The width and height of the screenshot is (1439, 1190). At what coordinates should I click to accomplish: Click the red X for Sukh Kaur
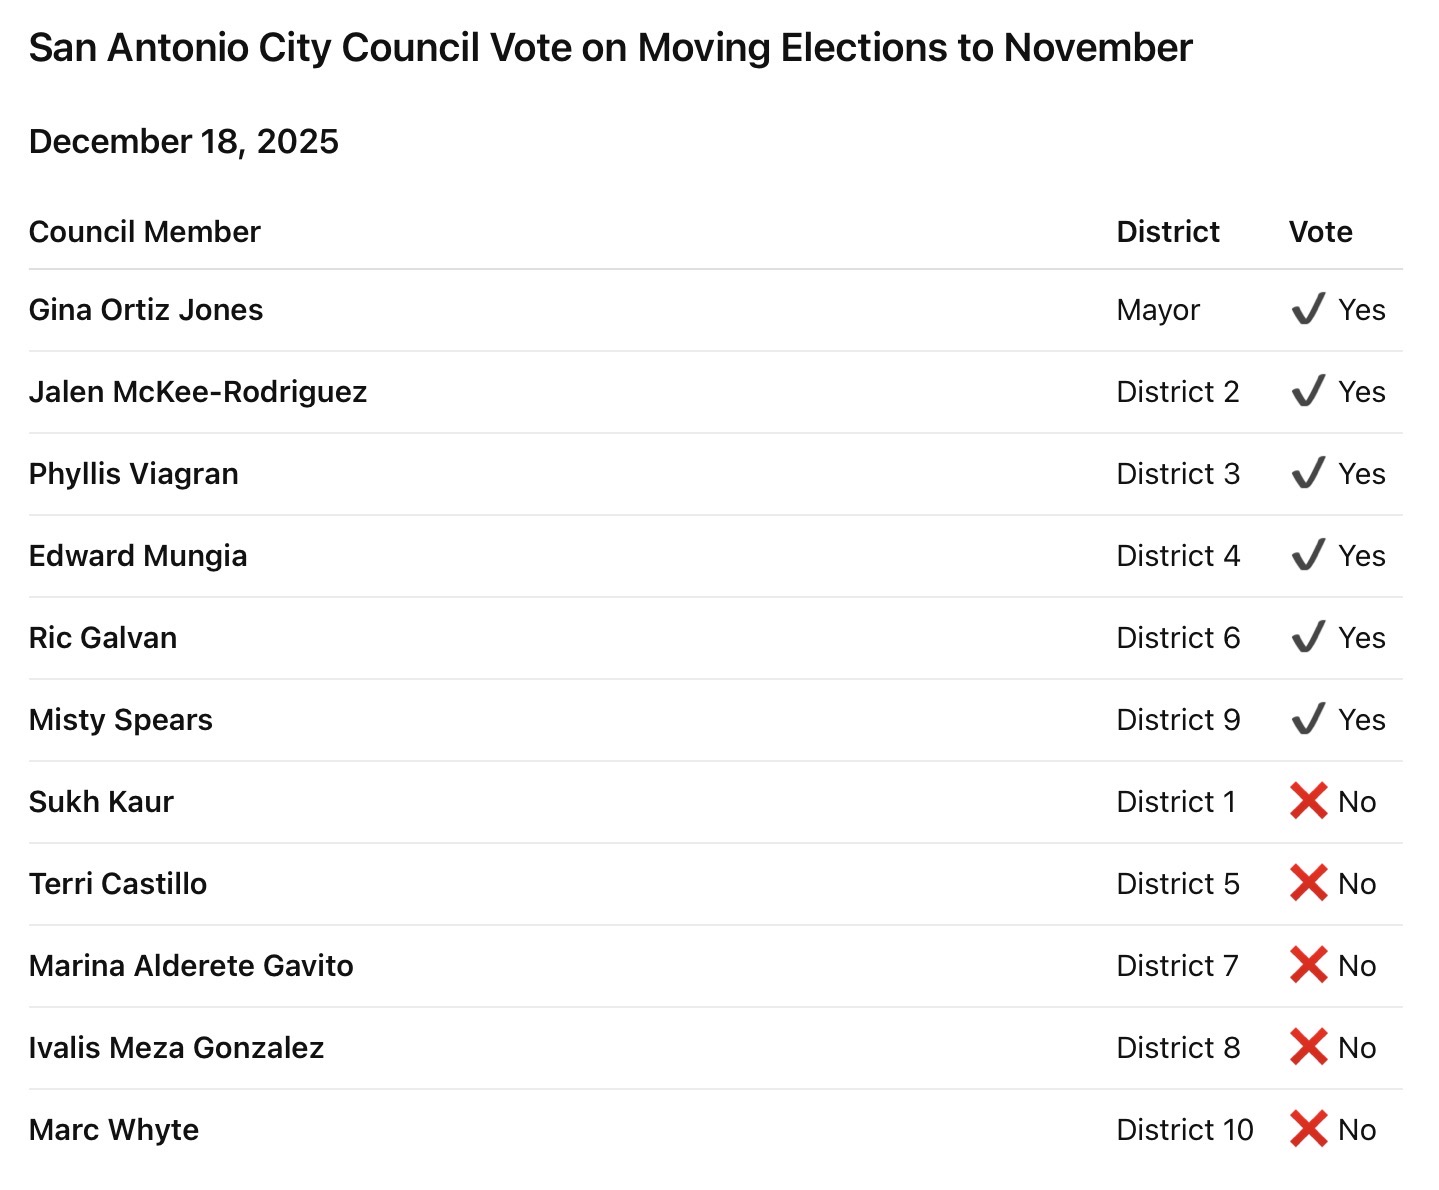1308,801
